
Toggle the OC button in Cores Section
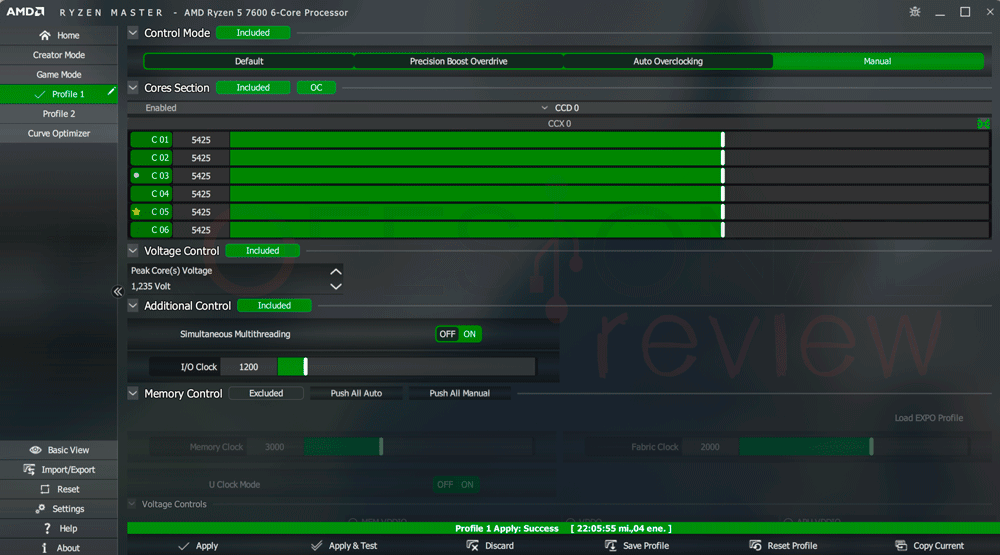point(316,87)
